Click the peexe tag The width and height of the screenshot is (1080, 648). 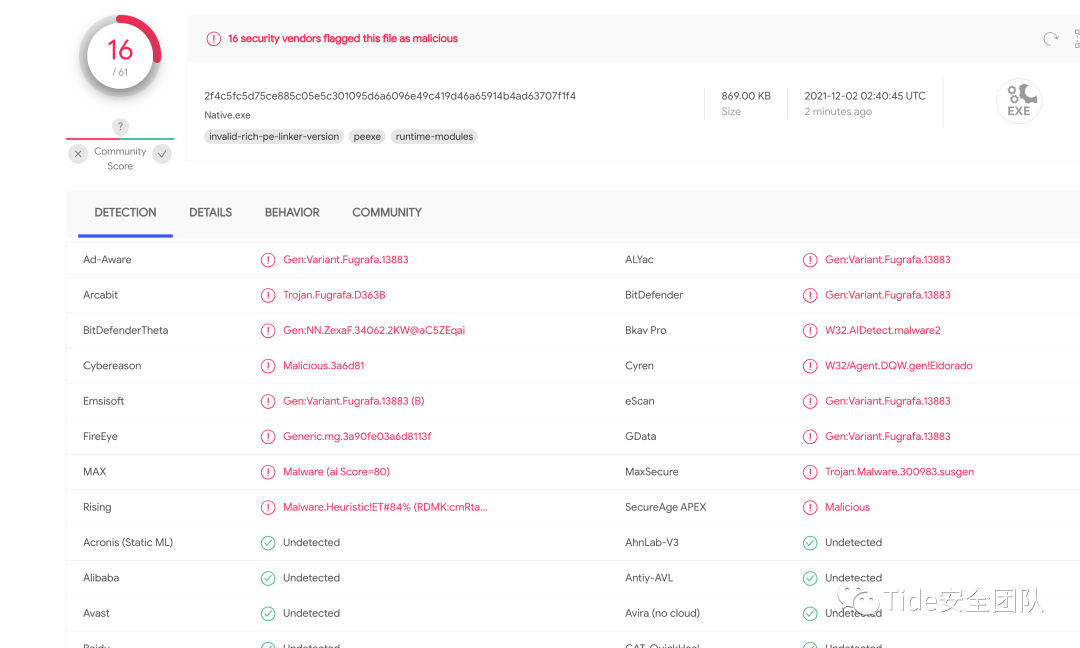[367, 136]
